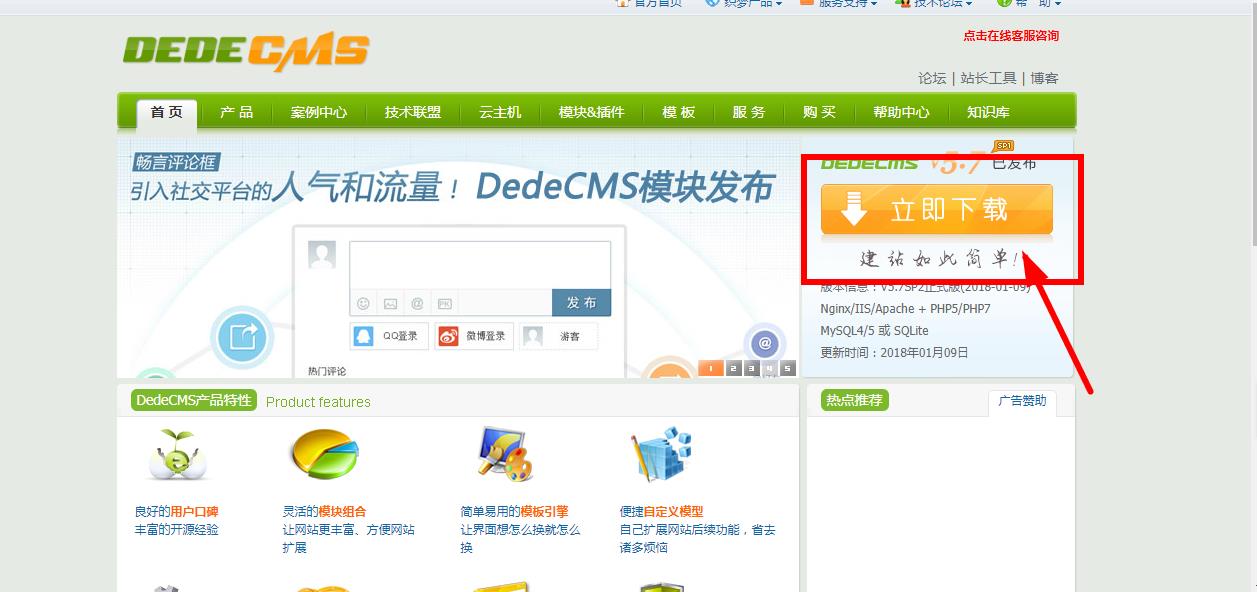Open the emoji smiley picker in comment box
Viewport: 1257px width, 592px height.
[361, 302]
